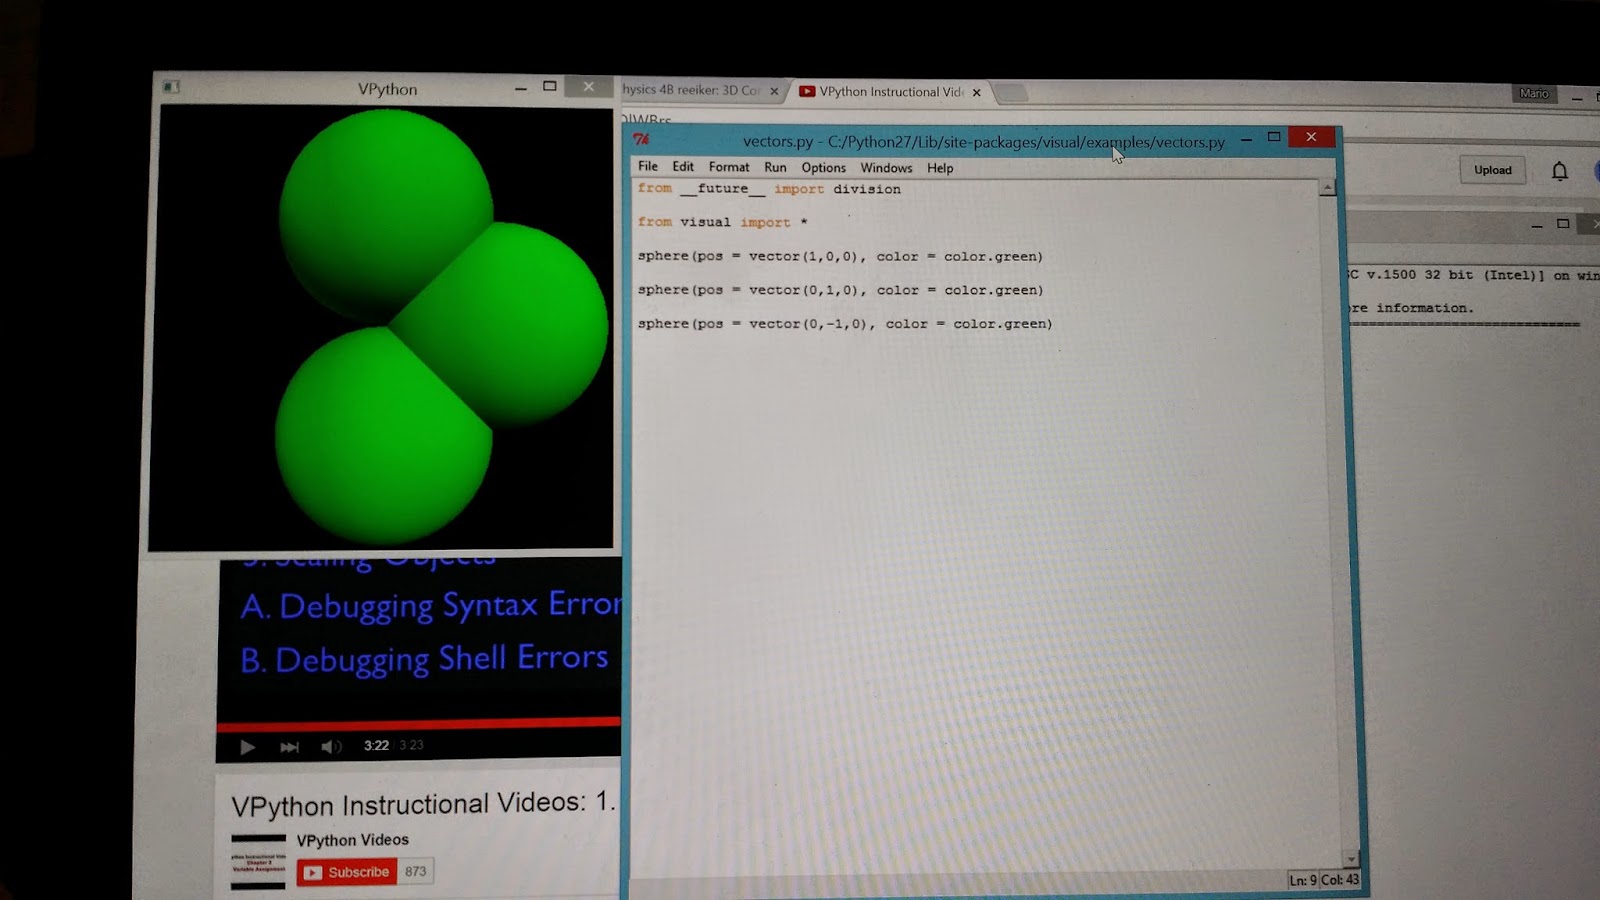
Task: Open the Windows menu in IDLE
Action: (x=886, y=167)
